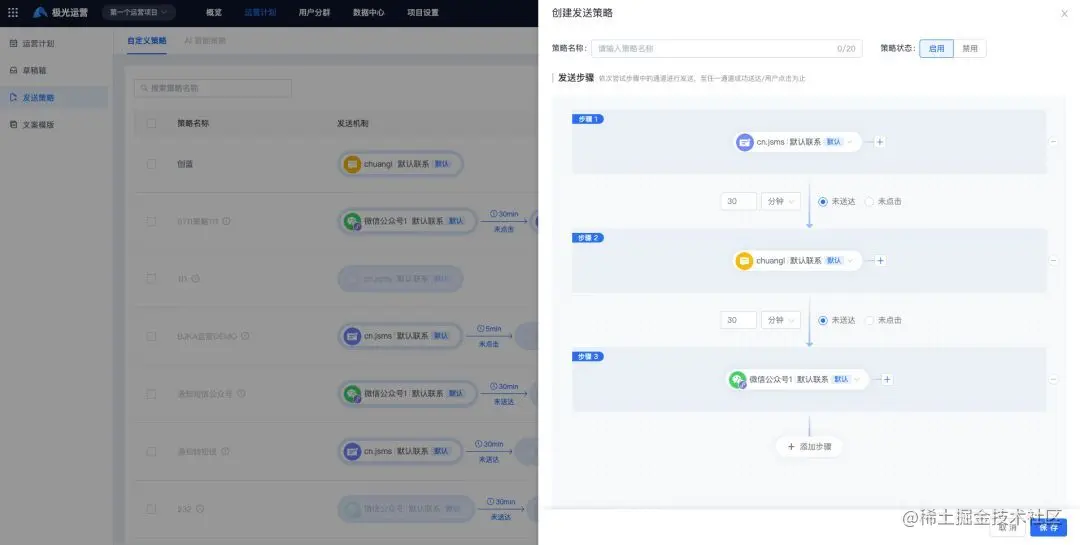Image resolution: width=1080 pixels, height=545 pixels.
Task: Click the cn.jsms SMS channel icon in step 1
Action: coord(745,142)
